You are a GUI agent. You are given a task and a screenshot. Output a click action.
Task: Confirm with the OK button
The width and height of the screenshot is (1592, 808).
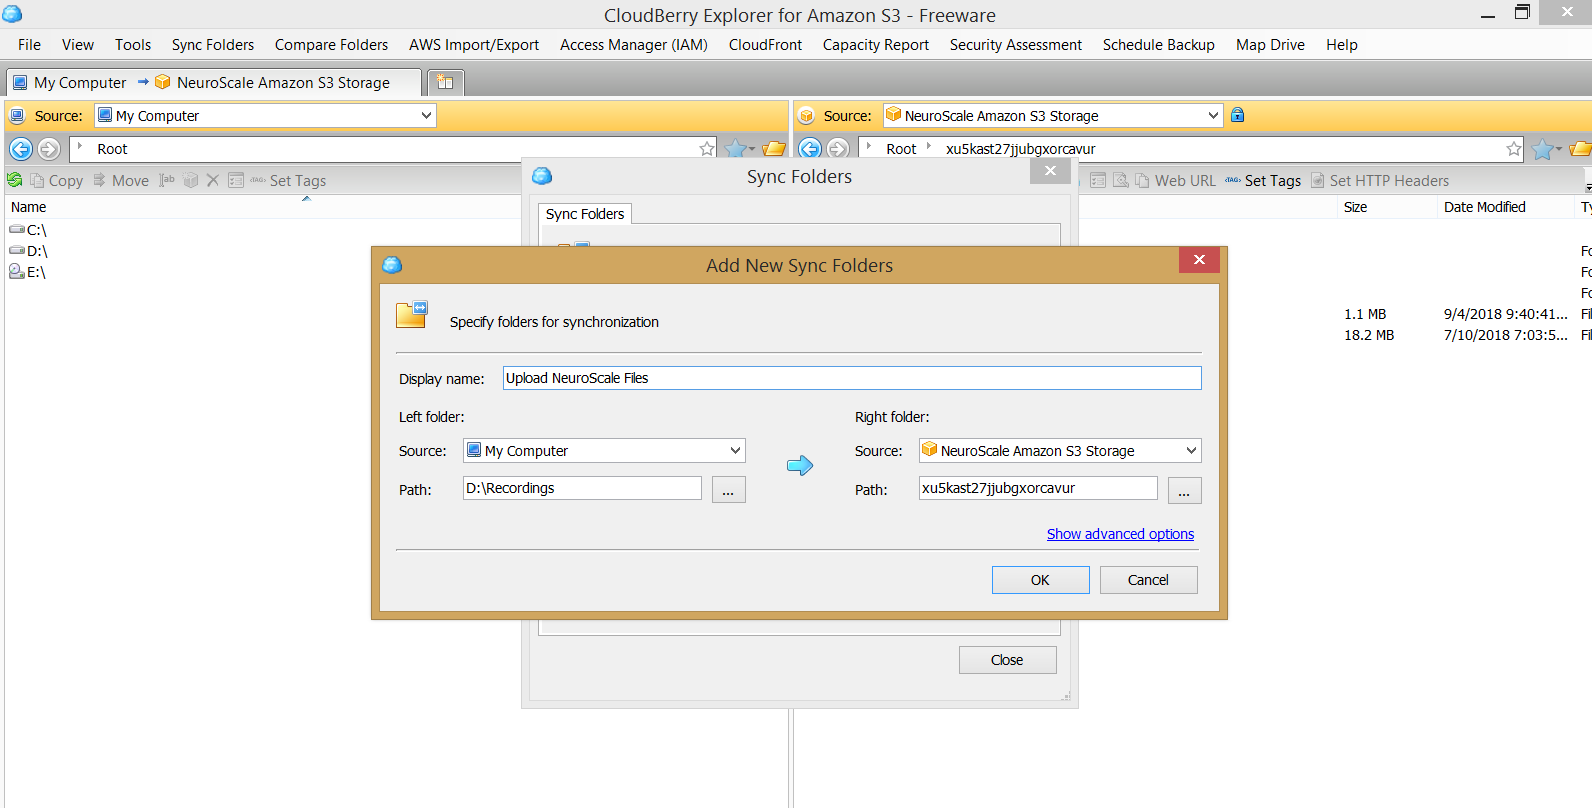pos(1040,580)
